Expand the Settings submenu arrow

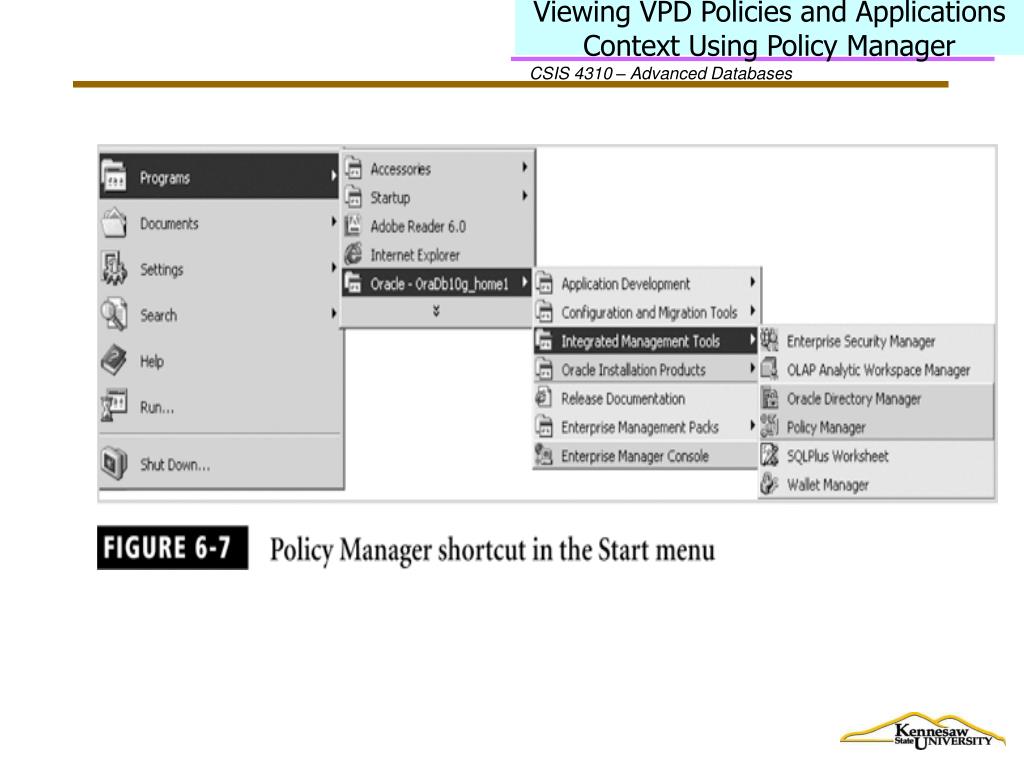pos(333,268)
